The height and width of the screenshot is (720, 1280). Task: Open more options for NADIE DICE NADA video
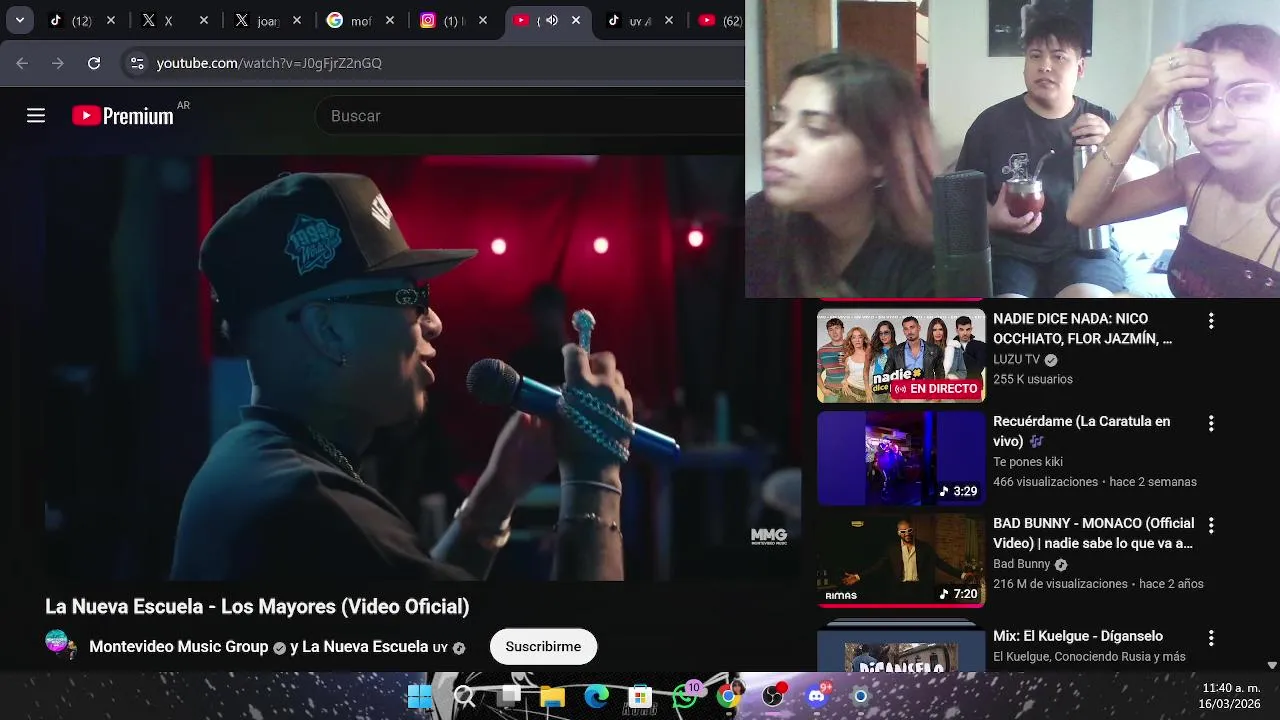point(1211,321)
